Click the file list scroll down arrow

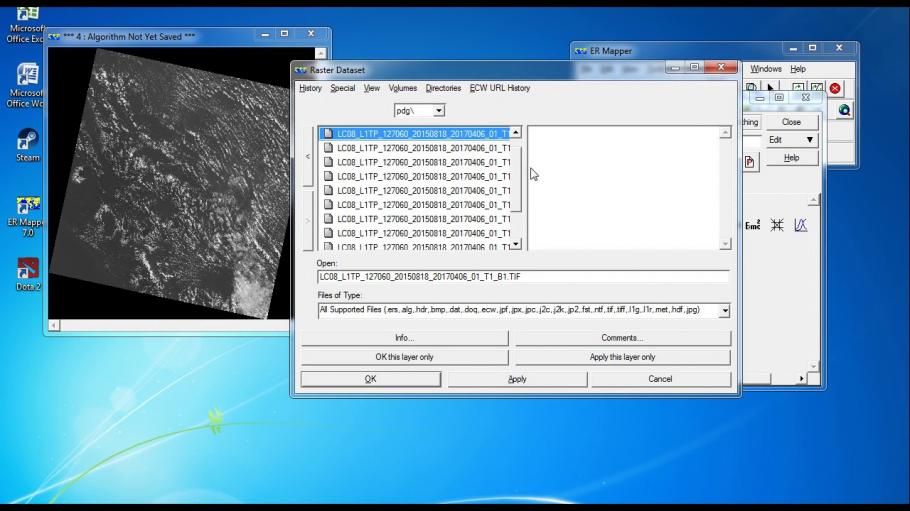(x=515, y=244)
